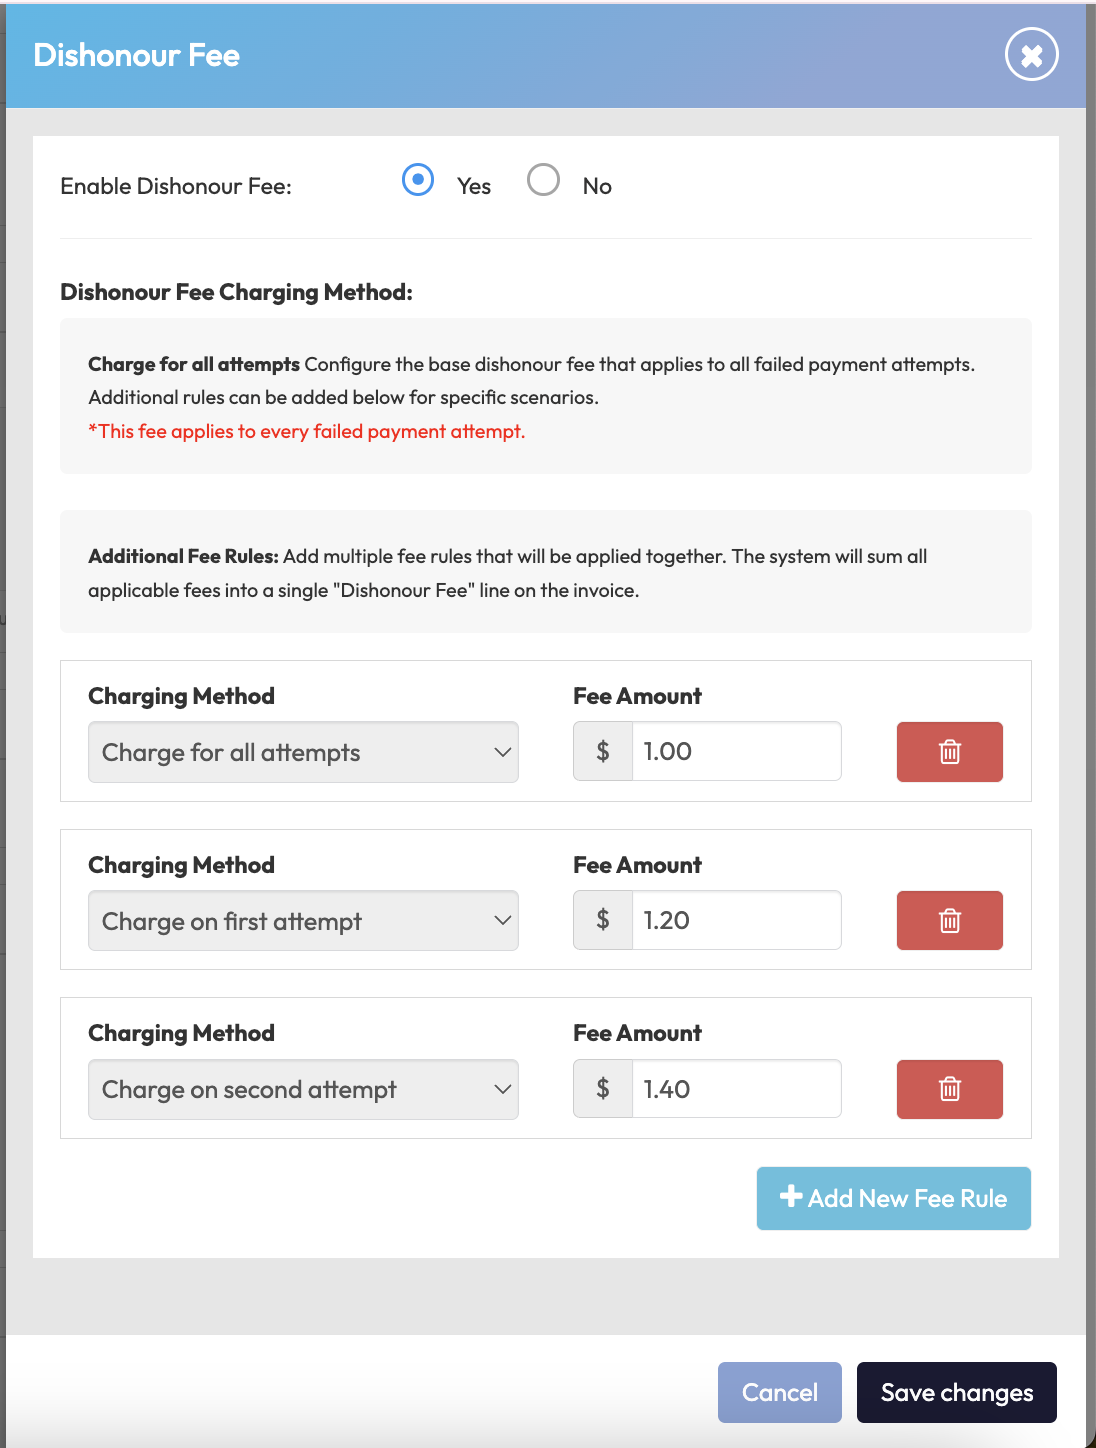Edit the 1.00 fee amount field
The width and height of the screenshot is (1096, 1448).
736,752
